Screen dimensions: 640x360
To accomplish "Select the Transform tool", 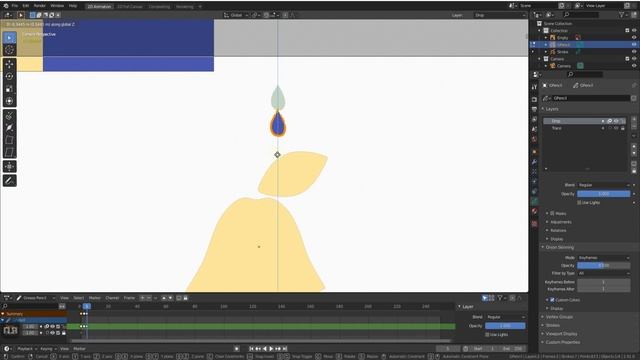I will tap(9, 101).
